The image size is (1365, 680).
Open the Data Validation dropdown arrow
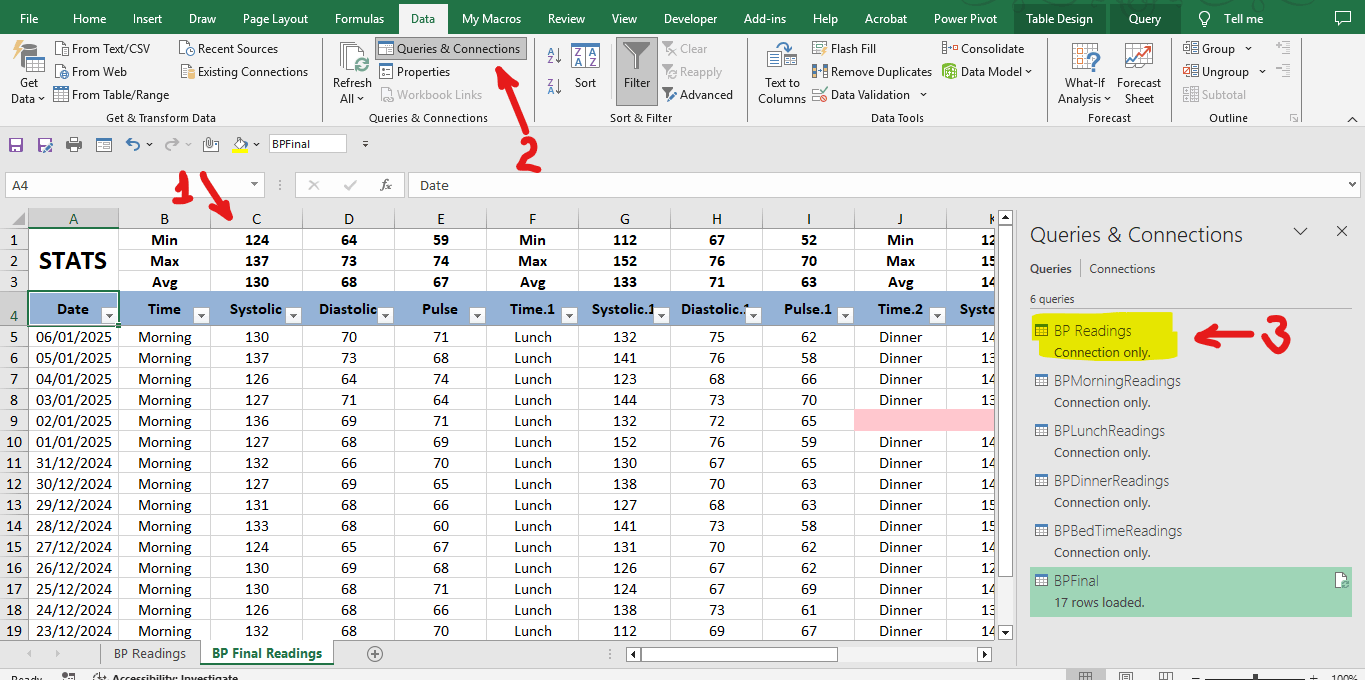point(923,94)
